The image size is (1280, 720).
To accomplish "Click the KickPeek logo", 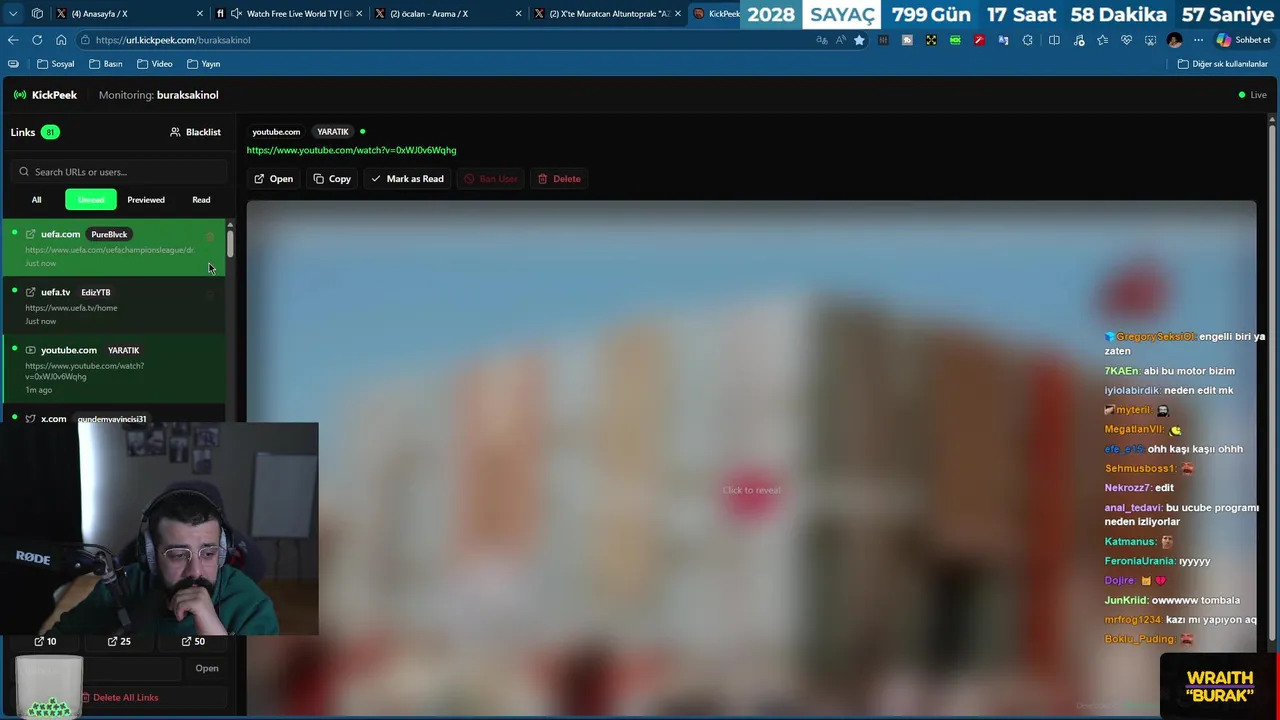I will (x=45, y=95).
